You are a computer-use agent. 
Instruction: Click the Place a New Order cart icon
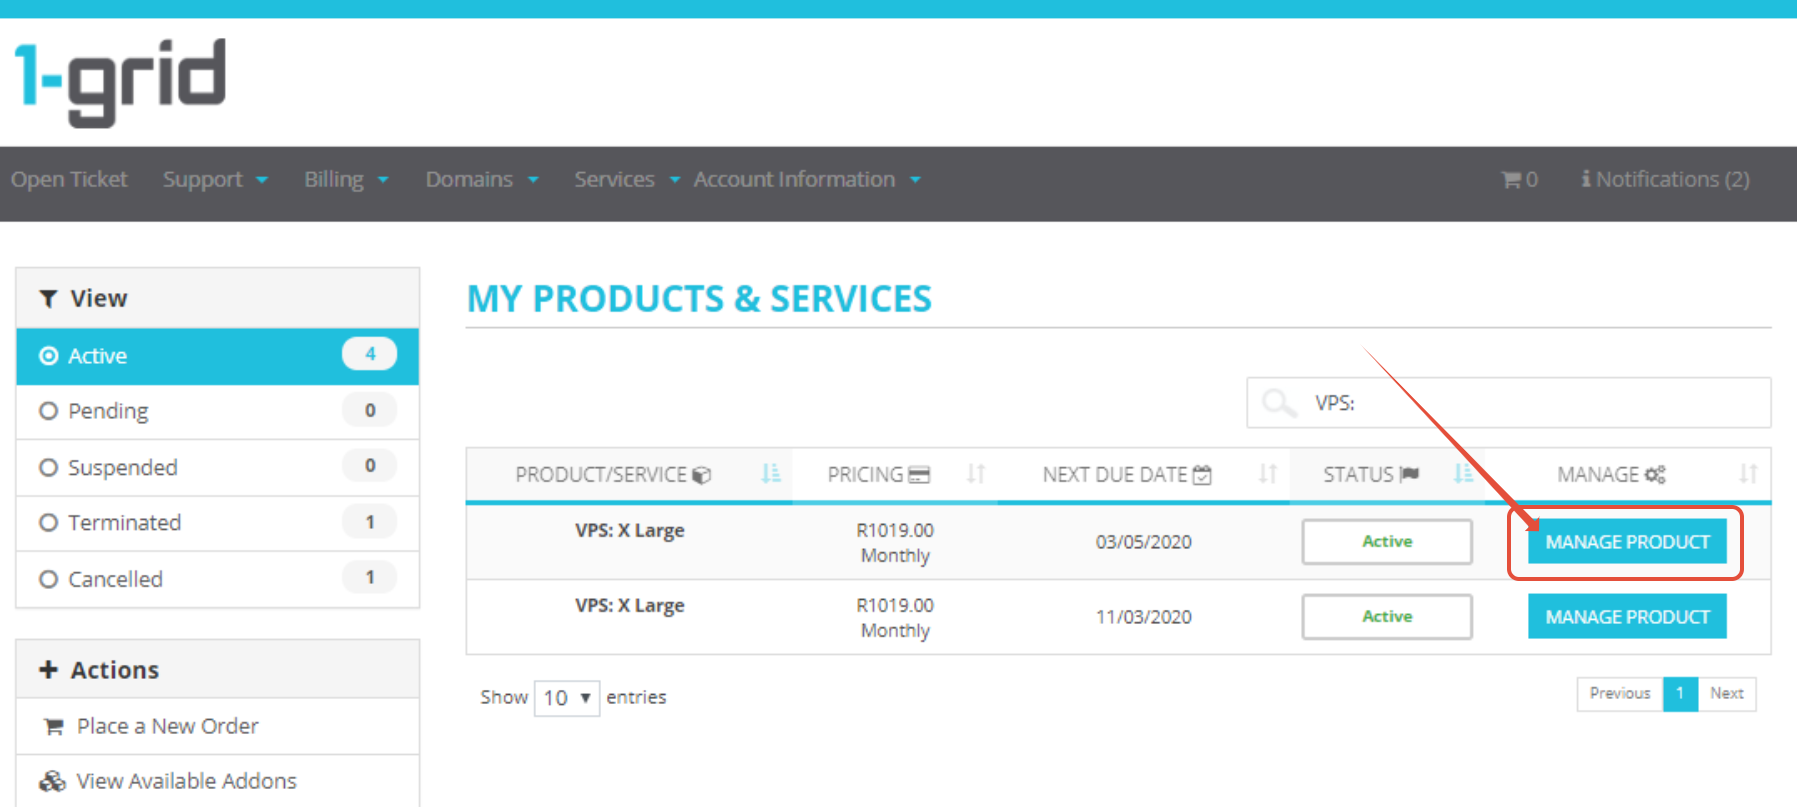click(x=53, y=727)
